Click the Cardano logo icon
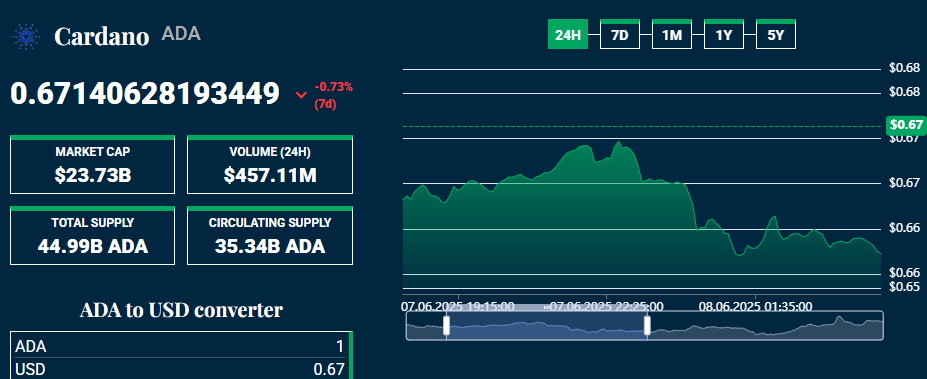This screenshot has width=927, height=379. 26,37
